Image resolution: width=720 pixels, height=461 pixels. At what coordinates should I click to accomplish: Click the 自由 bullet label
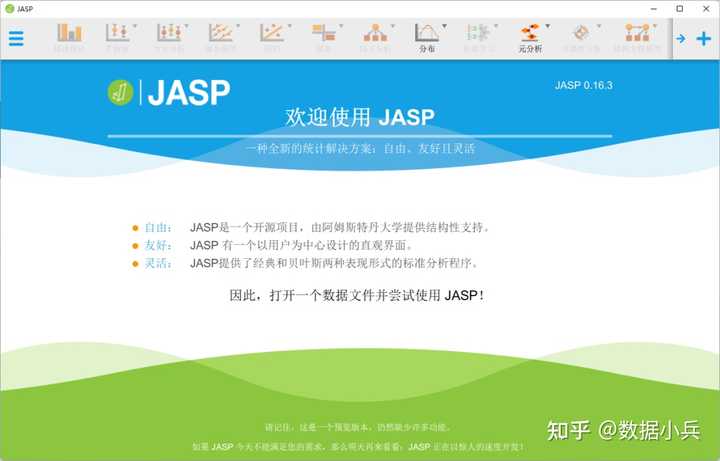pyautogui.click(x=158, y=227)
